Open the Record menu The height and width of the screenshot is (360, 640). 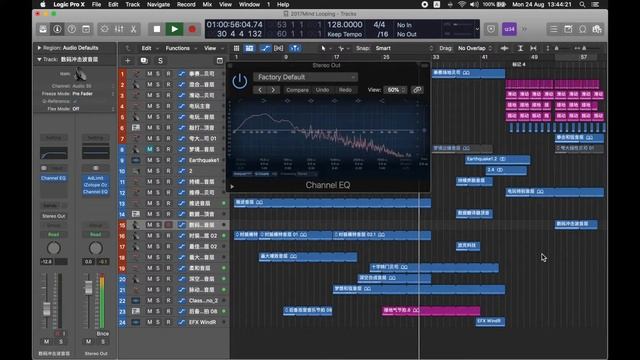186,4
